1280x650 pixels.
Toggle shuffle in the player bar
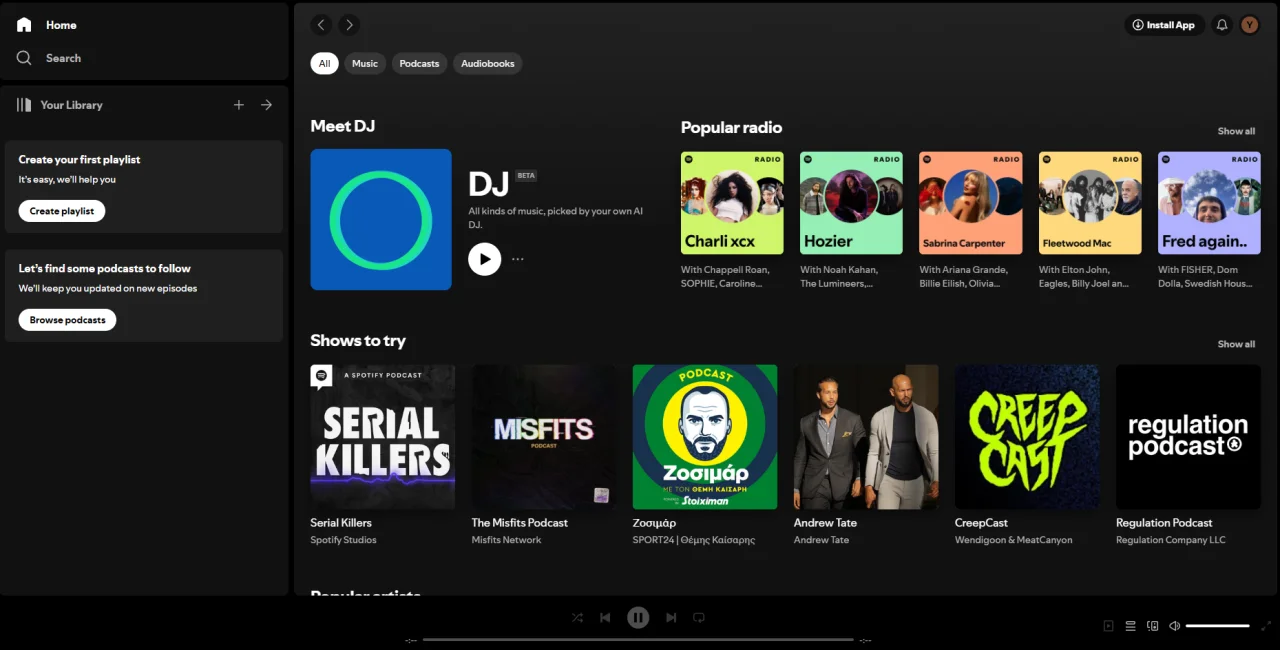(x=577, y=618)
